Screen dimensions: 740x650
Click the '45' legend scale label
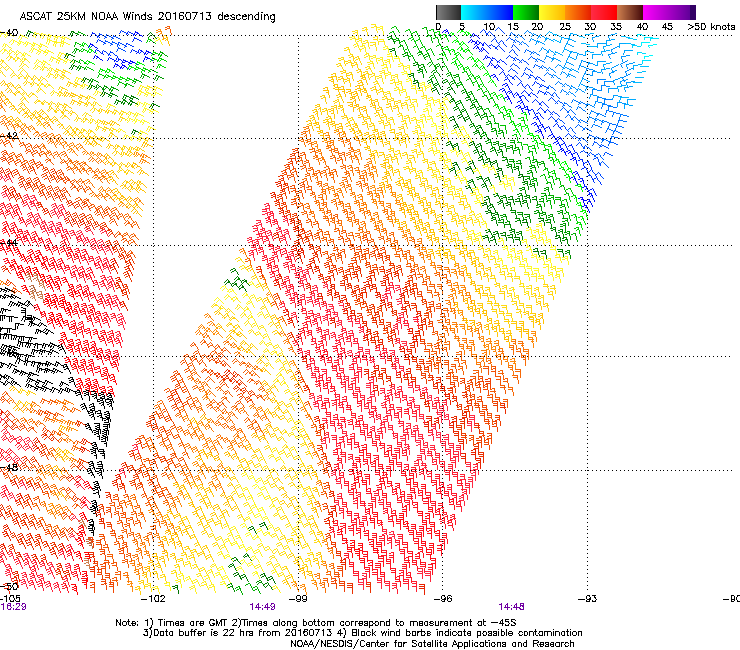(667, 26)
